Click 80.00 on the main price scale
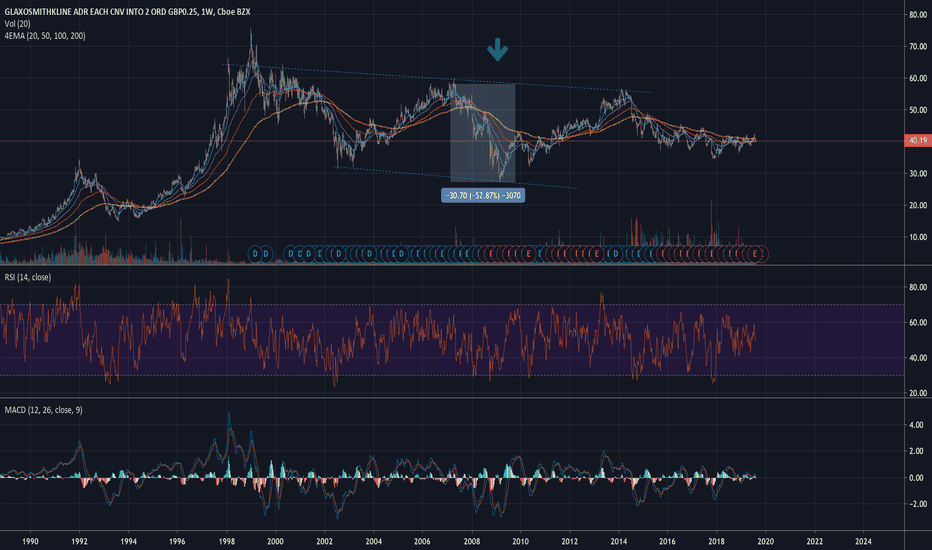 pos(918,15)
